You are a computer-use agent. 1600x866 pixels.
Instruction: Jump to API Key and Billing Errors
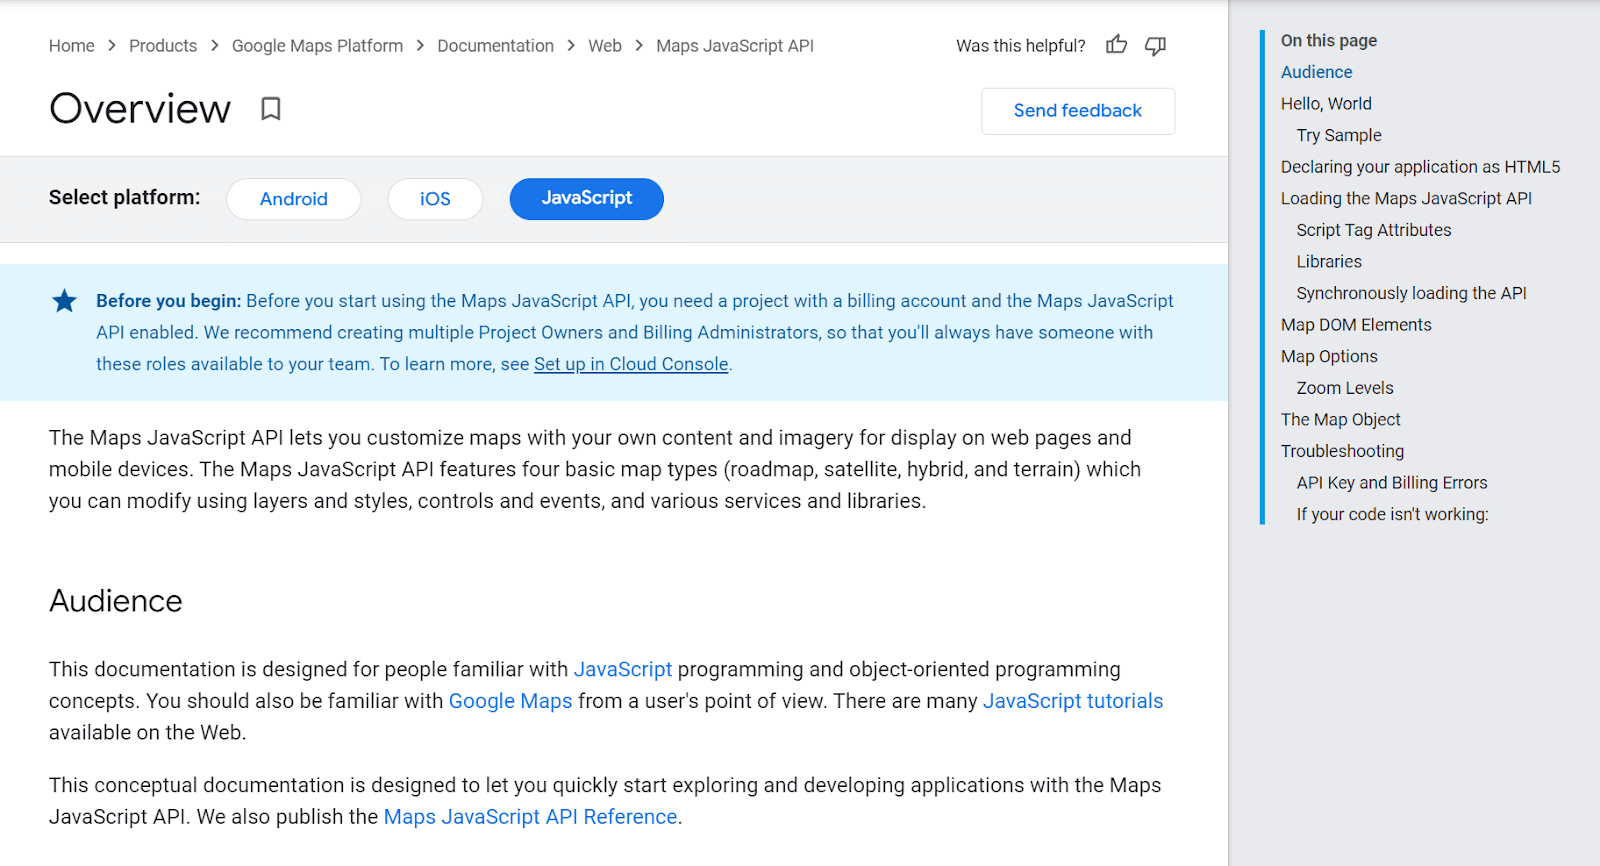pos(1392,483)
